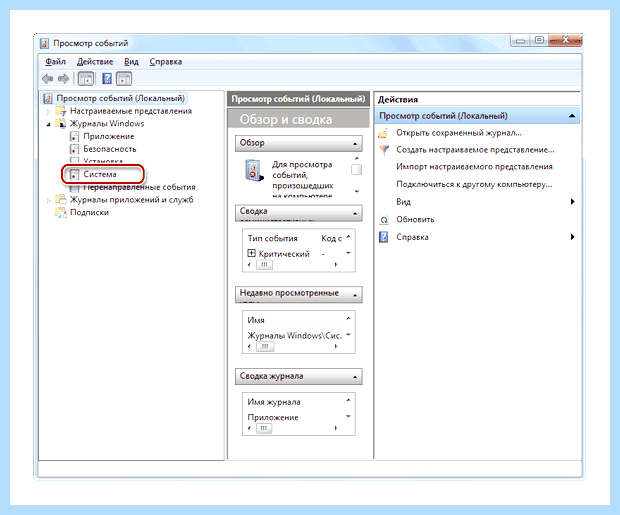
Task: Click the horizontal scrollbar thumb under Приложение summary
Action: [264, 428]
